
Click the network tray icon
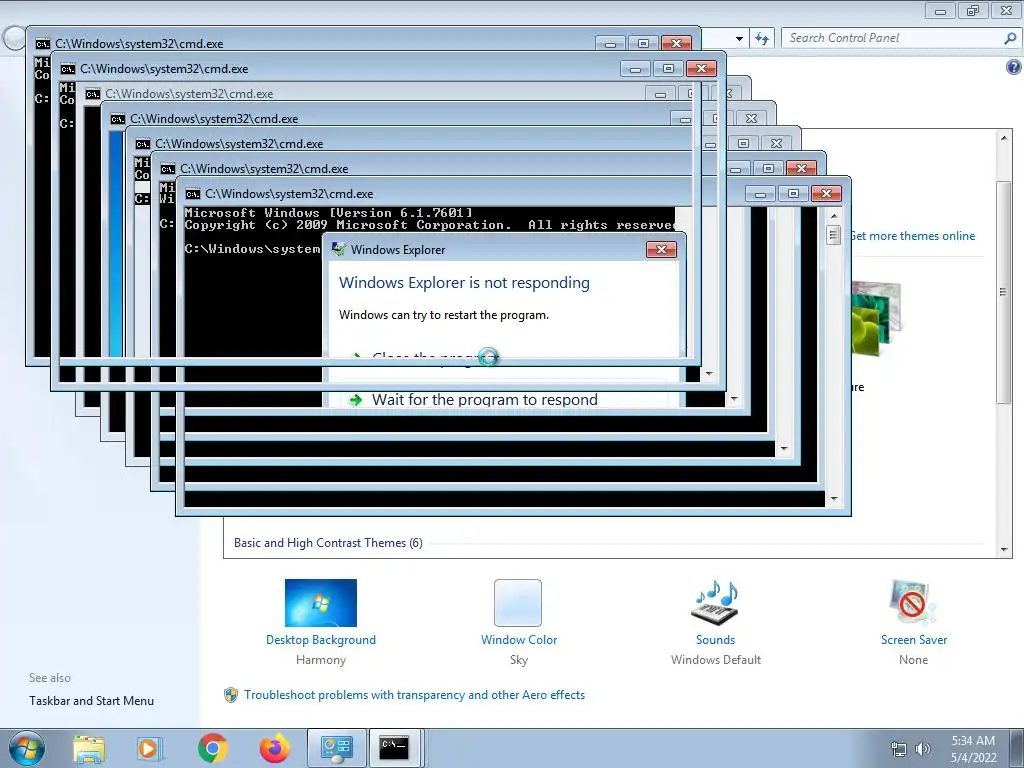(x=899, y=749)
